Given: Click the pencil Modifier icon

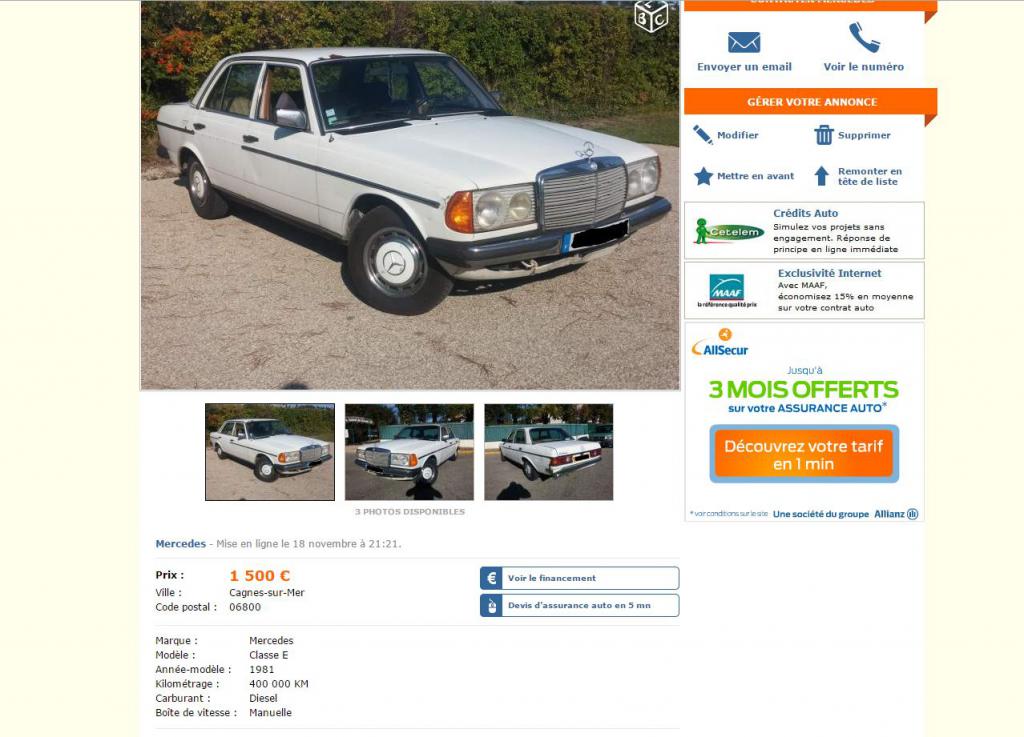Looking at the screenshot, I should pyautogui.click(x=703, y=135).
